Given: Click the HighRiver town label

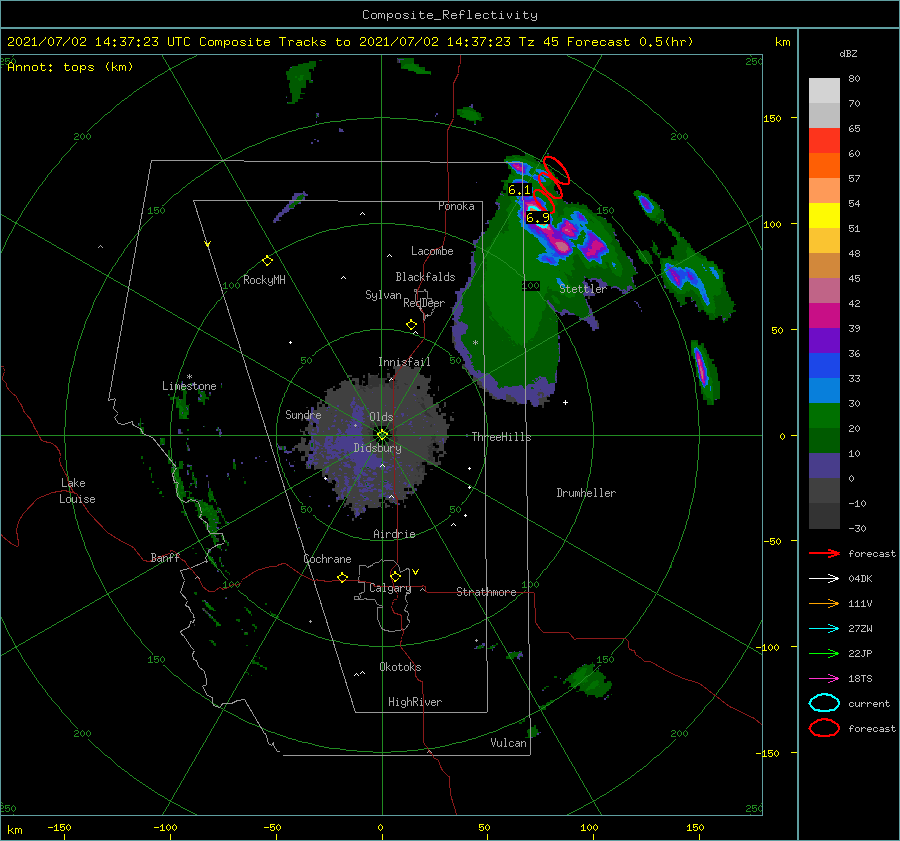Looking at the screenshot, I should pyautogui.click(x=414, y=702).
